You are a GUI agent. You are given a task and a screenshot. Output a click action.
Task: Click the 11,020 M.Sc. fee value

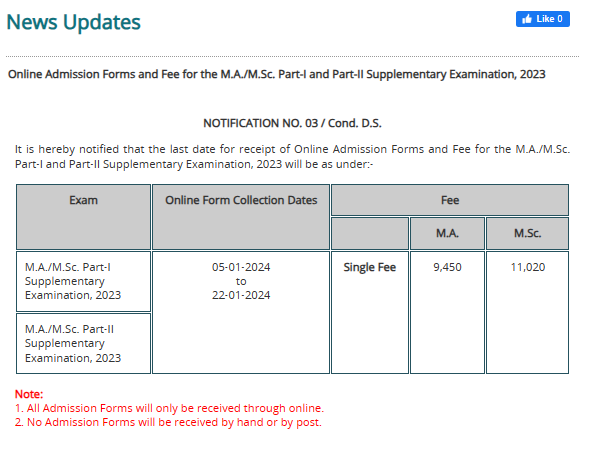pyautogui.click(x=528, y=267)
